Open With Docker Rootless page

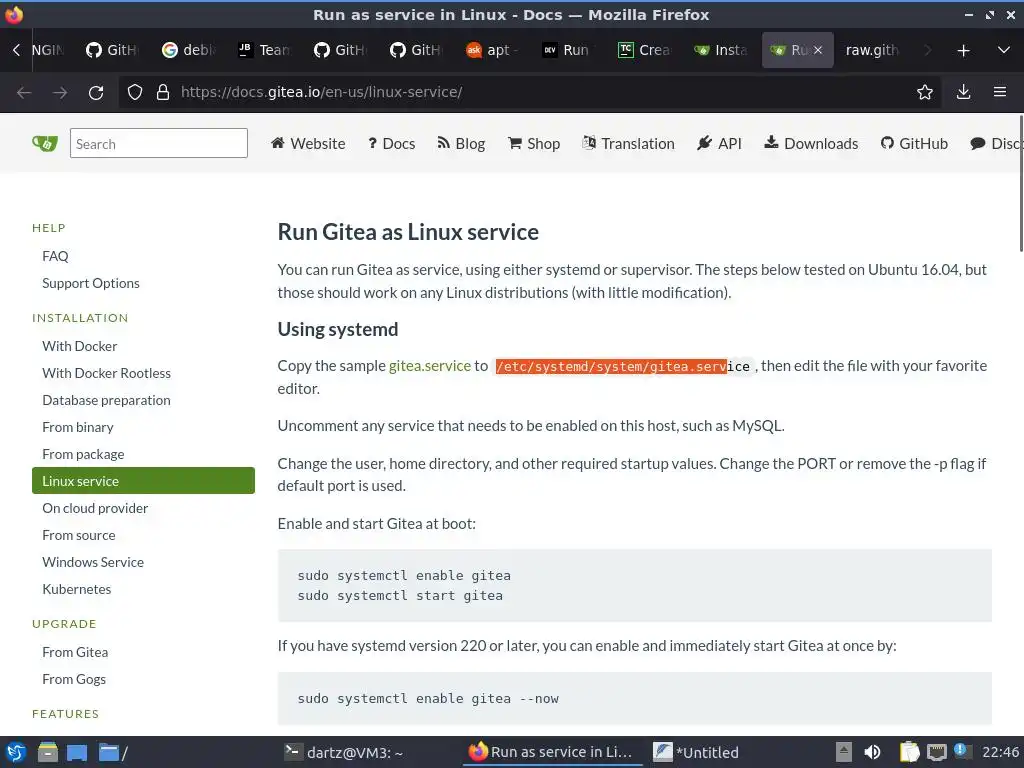click(106, 373)
